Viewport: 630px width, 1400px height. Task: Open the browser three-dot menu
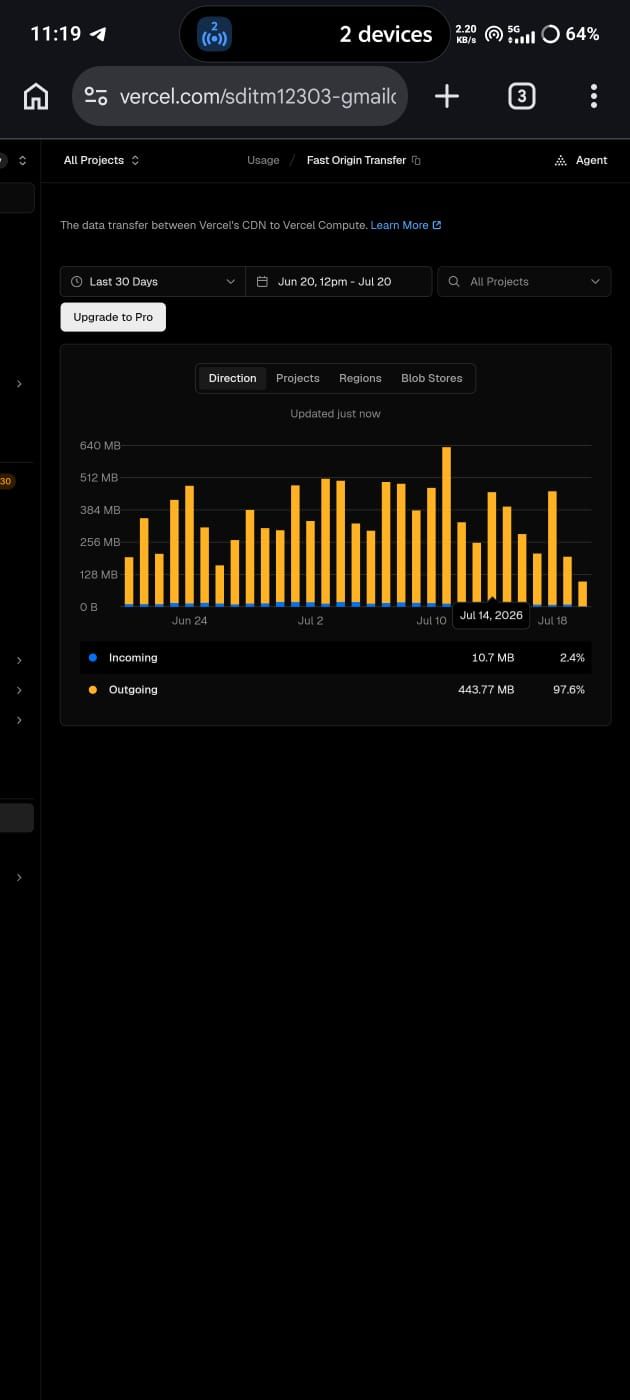pyautogui.click(x=594, y=96)
